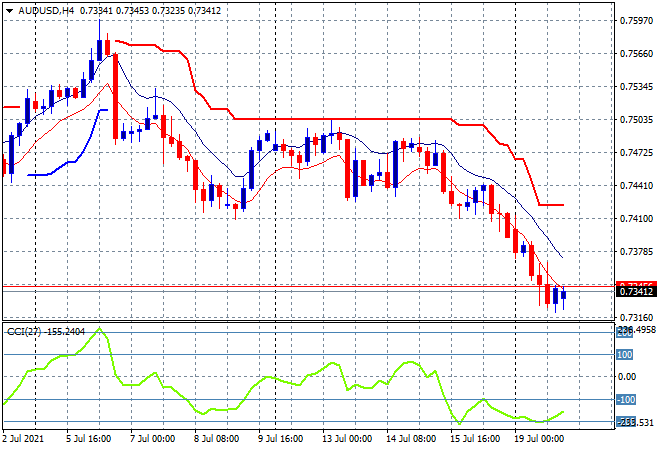The width and height of the screenshot is (660, 450).
Task: Click the 0.75970 price on the axis
Action: (x=634, y=21)
